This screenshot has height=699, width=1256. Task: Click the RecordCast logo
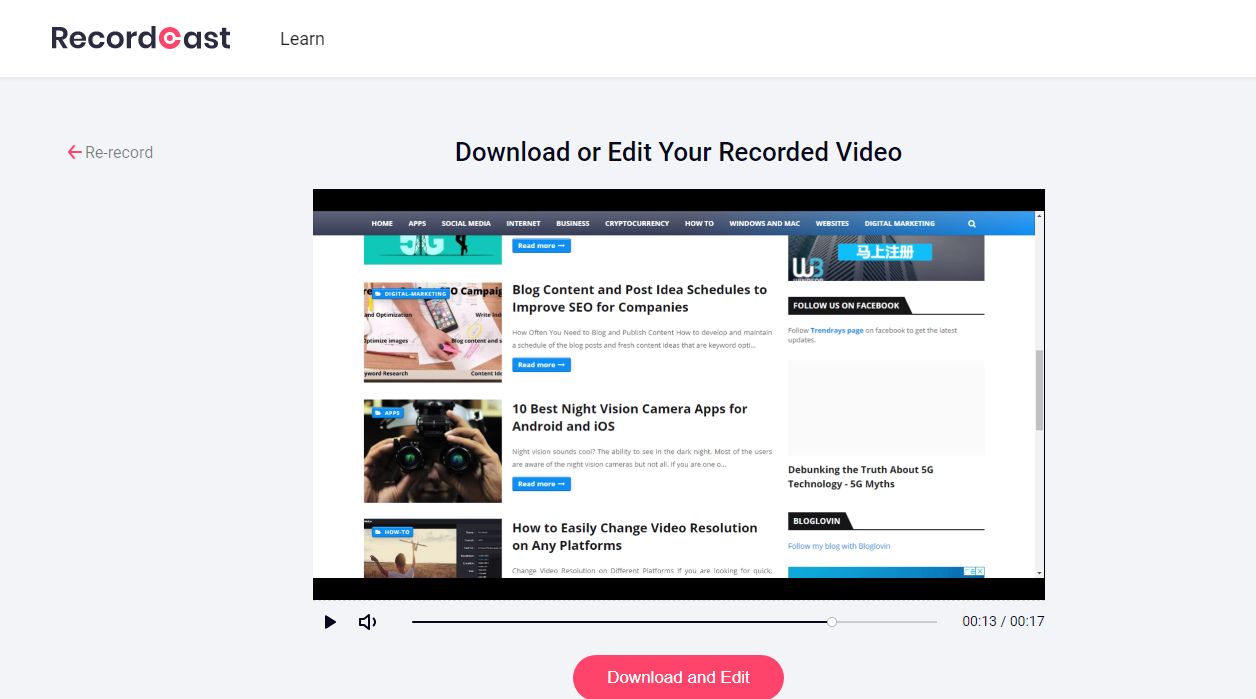pyautogui.click(x=141, y=38)
